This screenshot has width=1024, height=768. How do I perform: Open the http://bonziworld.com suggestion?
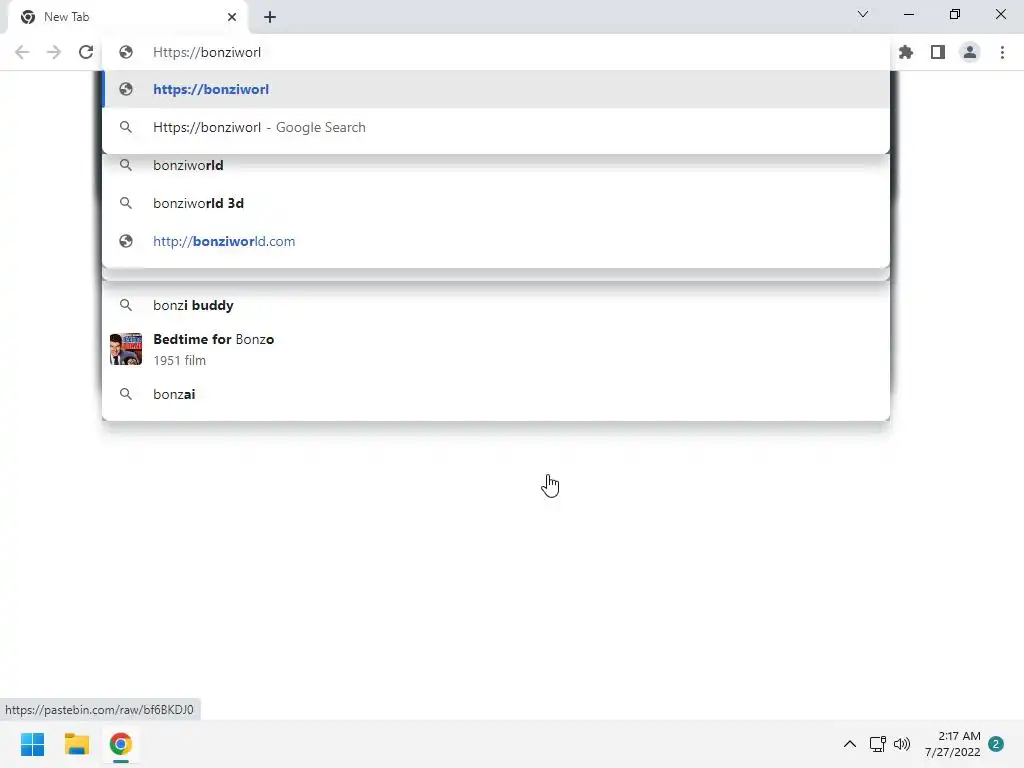[x=496, y=241]
